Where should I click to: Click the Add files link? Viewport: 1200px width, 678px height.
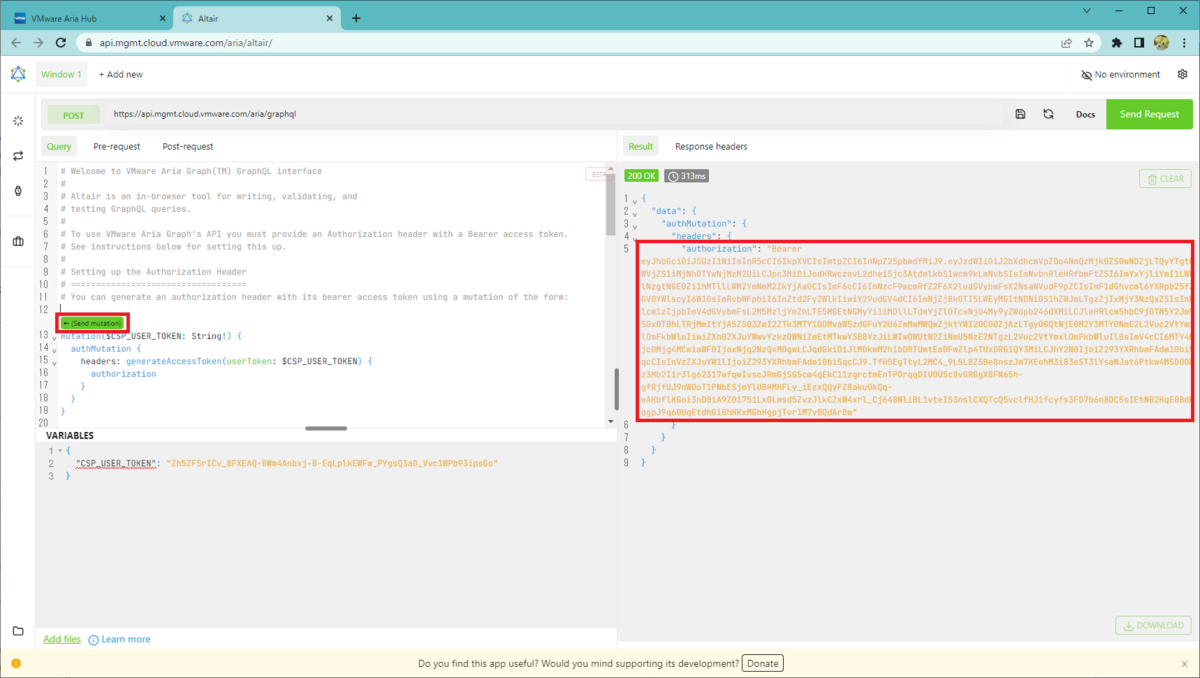(62, 639)
